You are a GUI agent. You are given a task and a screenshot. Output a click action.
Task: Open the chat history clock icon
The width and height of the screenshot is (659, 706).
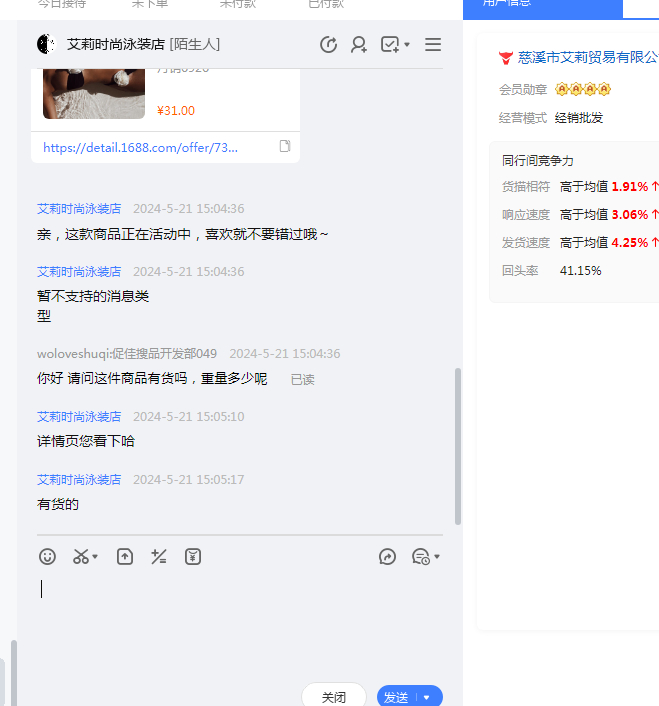pos(421,557)
